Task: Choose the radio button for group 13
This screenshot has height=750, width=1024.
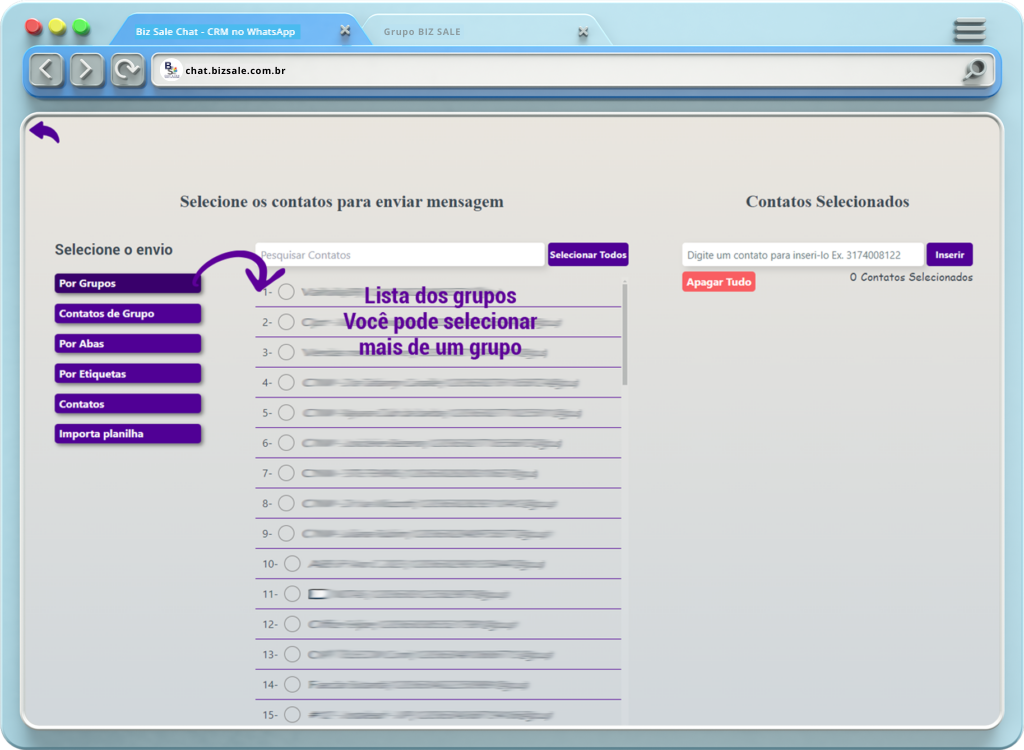Action: 292,654
